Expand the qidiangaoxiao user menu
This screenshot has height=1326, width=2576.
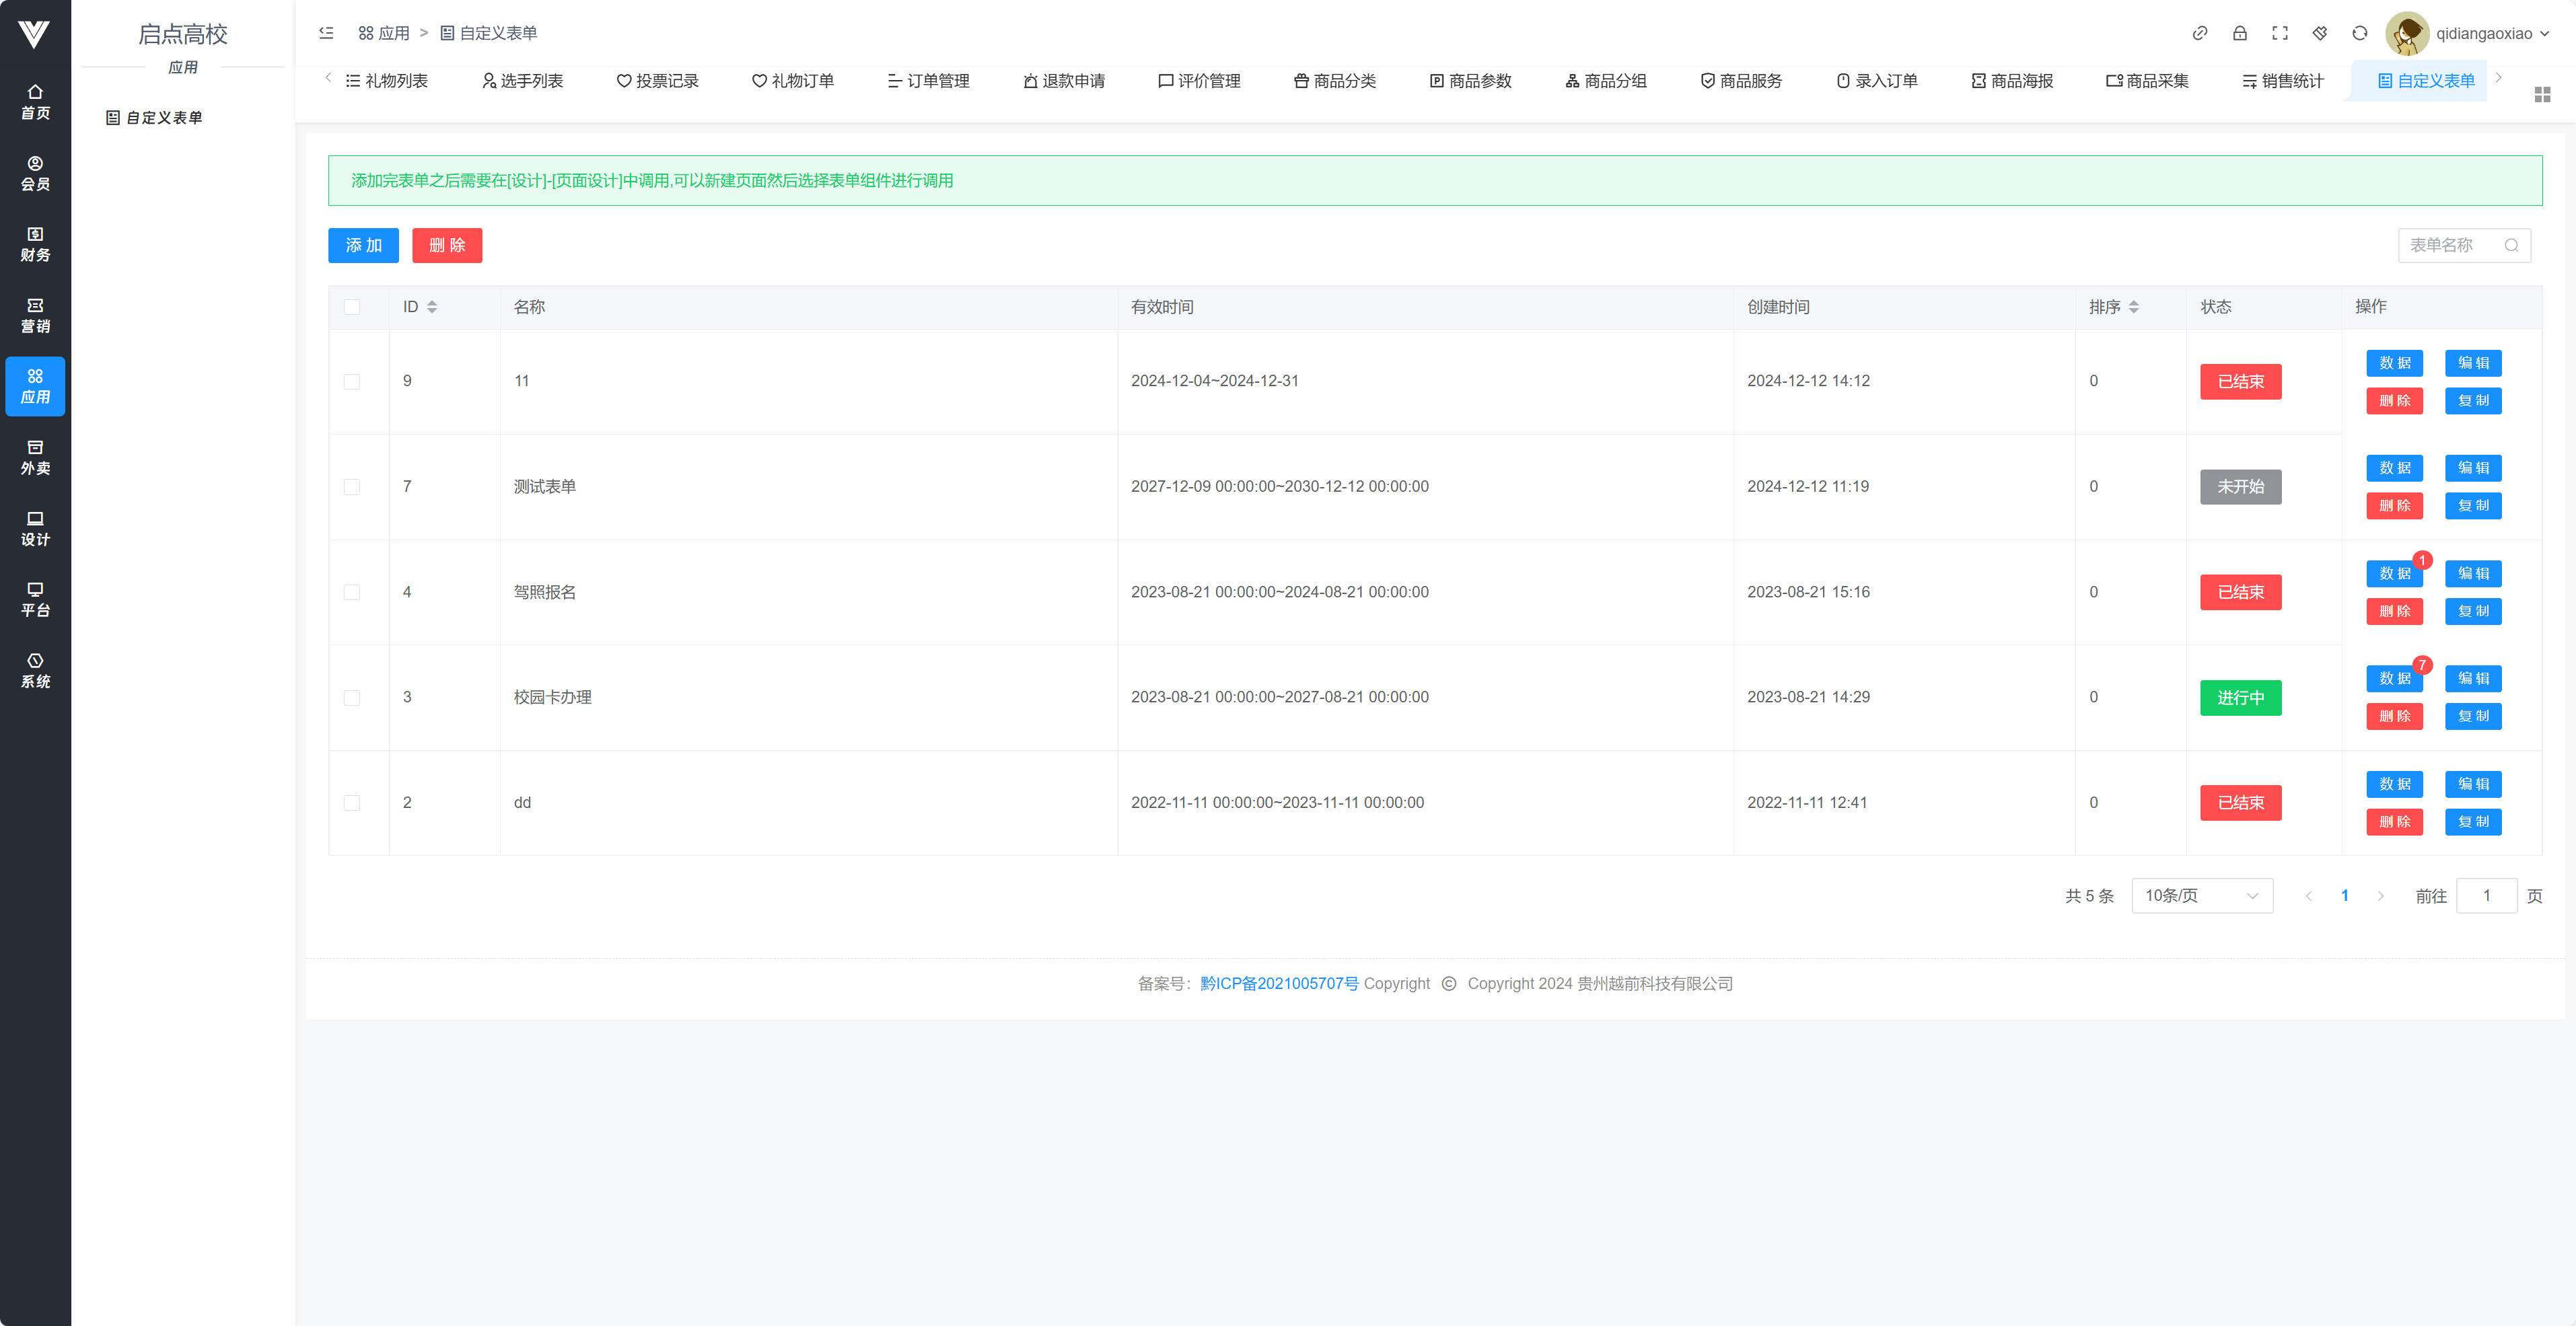[2483, 33]
